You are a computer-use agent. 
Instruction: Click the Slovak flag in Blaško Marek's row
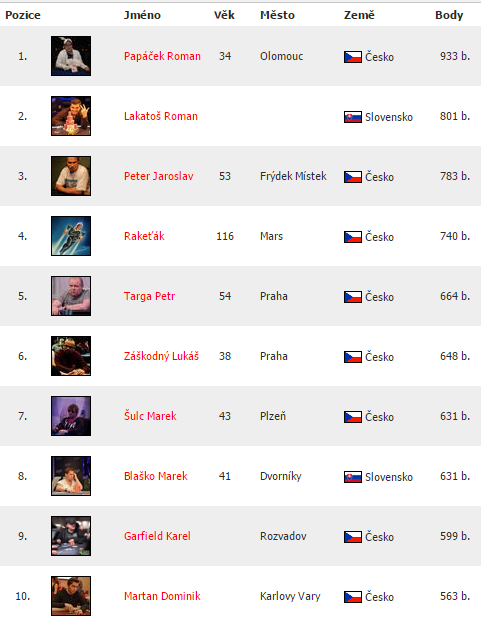[x=353, y=477]
